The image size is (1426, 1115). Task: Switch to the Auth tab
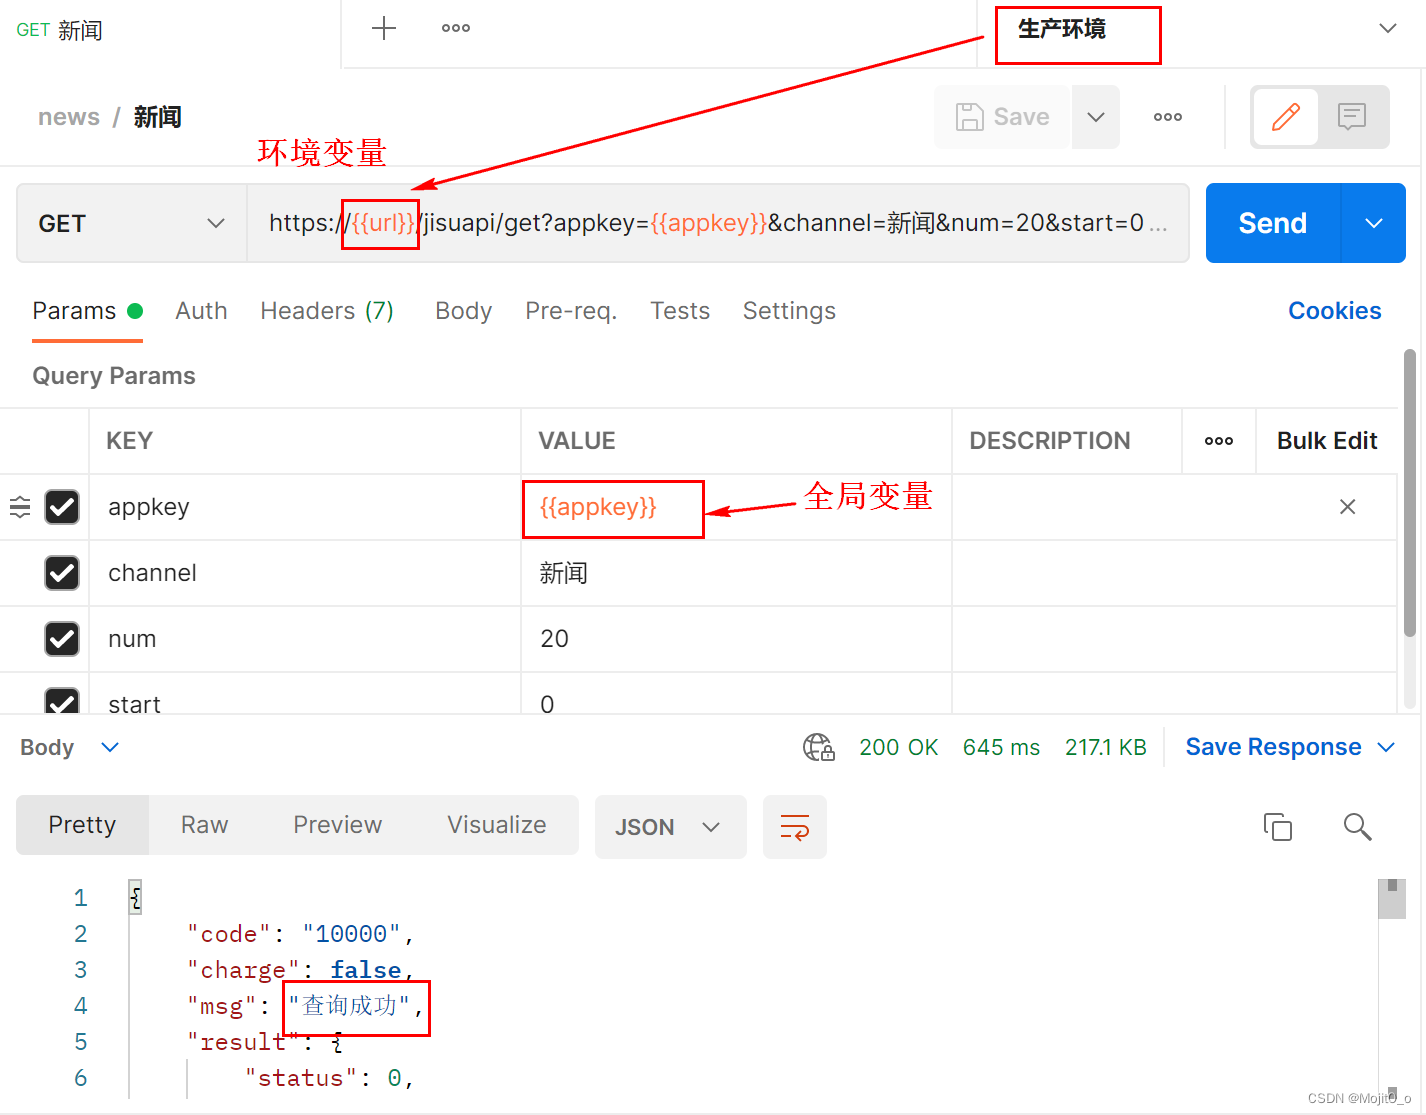click(x=201, y=311)
